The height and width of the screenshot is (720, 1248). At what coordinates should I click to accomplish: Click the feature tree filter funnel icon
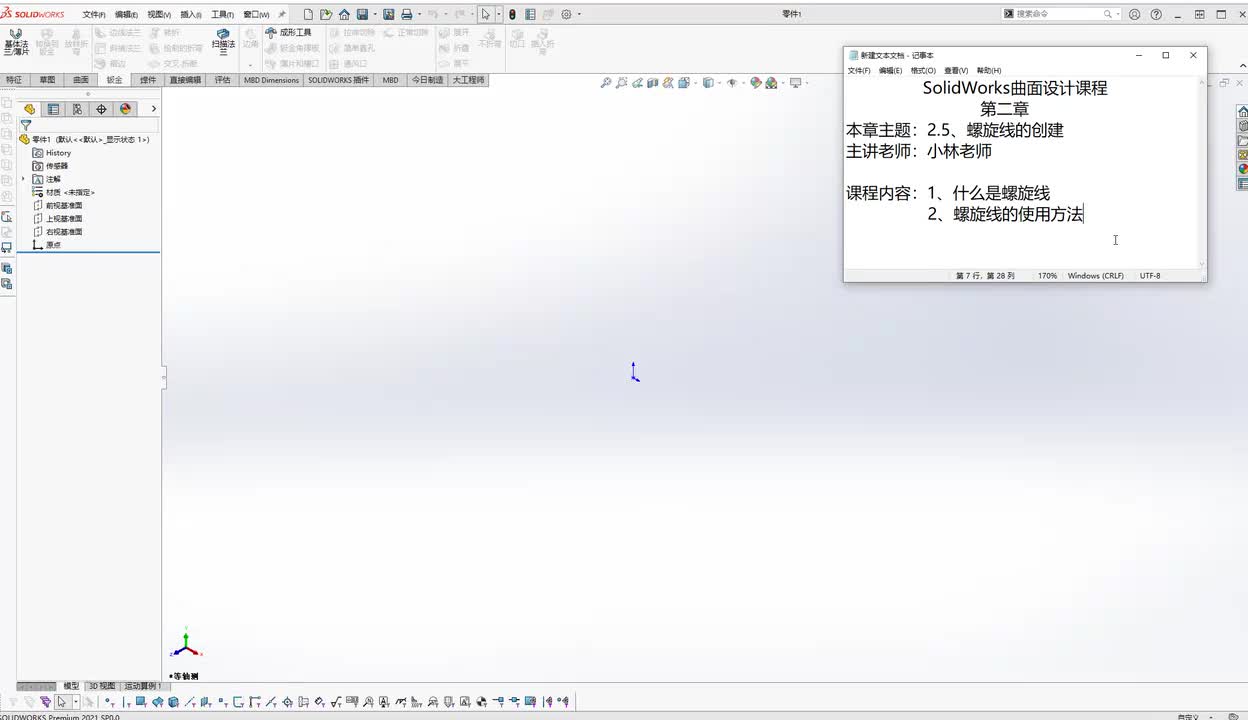[x=26, y=126]
